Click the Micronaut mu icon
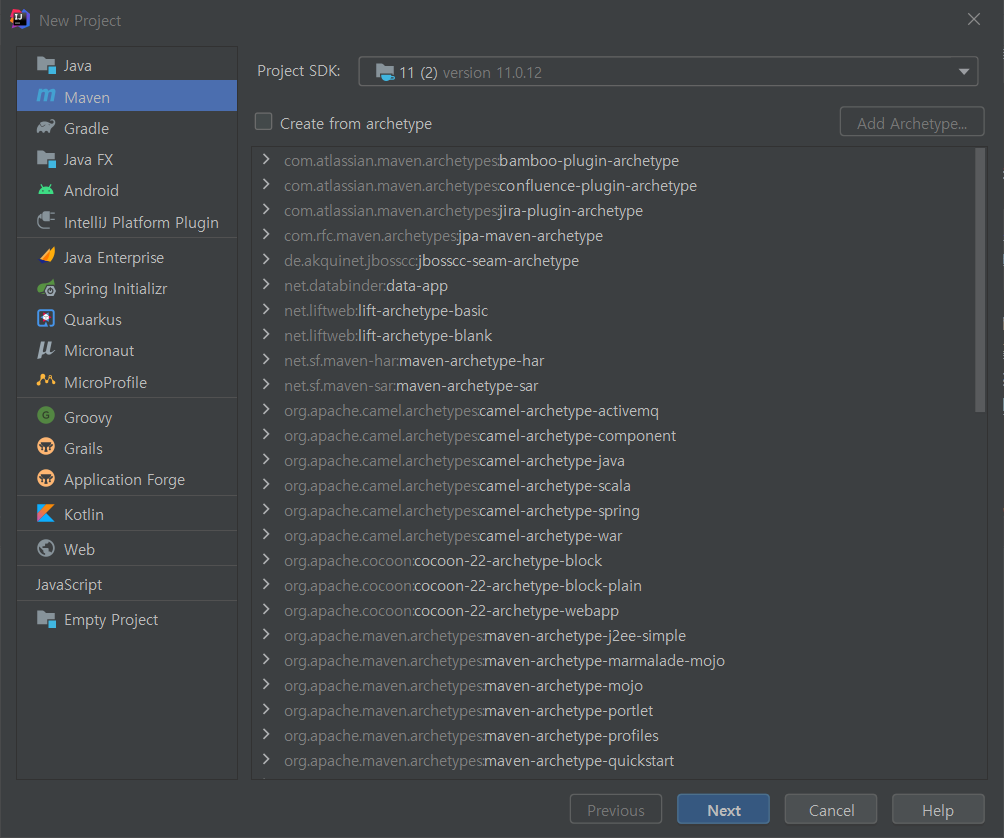 click(x=46, y=350)
